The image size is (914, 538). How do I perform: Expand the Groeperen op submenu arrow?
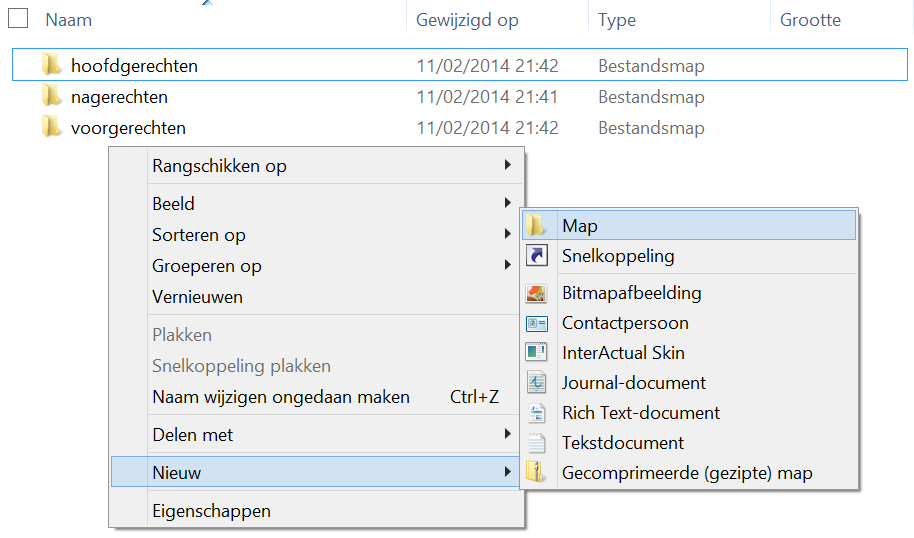pos(508,265)
